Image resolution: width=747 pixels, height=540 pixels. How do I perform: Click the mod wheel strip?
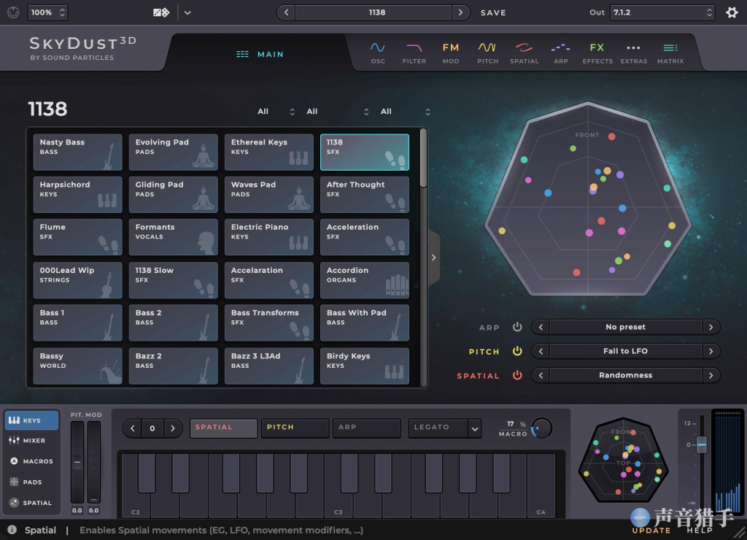click(94, 462)
